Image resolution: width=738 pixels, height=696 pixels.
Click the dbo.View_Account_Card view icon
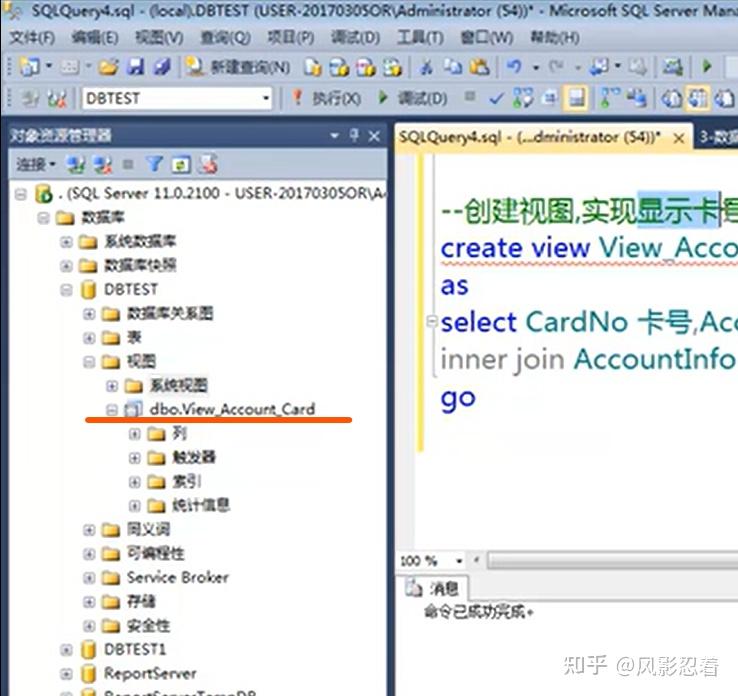click(133, 409)
